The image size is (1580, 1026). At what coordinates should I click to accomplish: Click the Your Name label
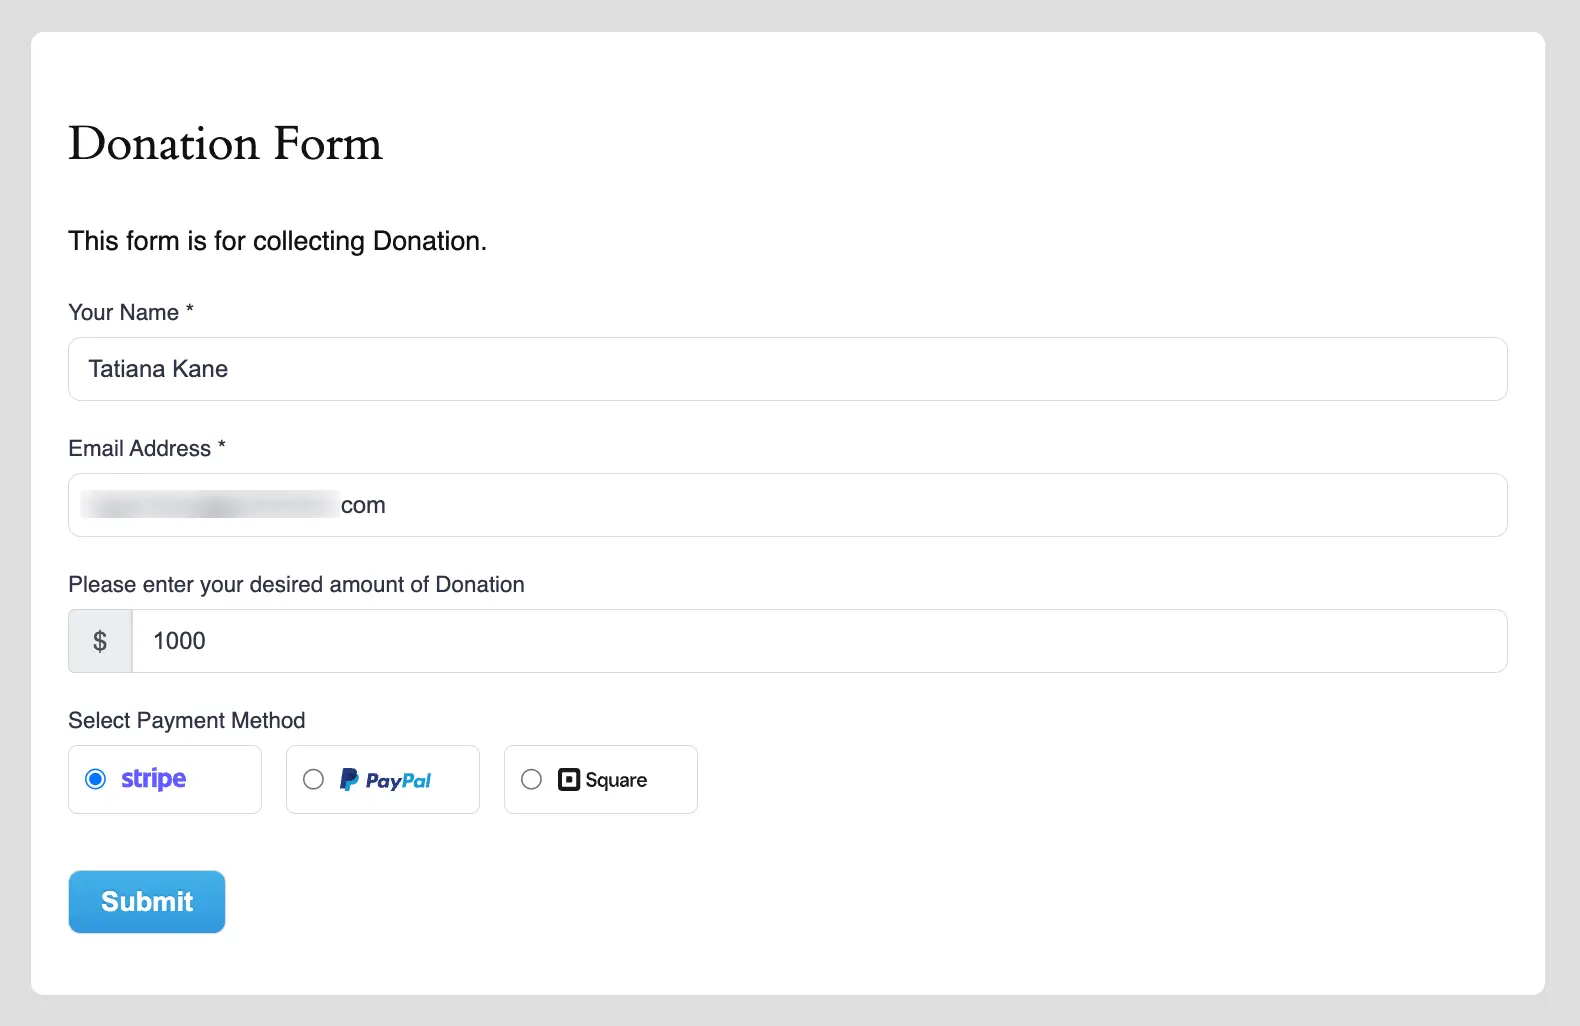[x=121, y=312]
